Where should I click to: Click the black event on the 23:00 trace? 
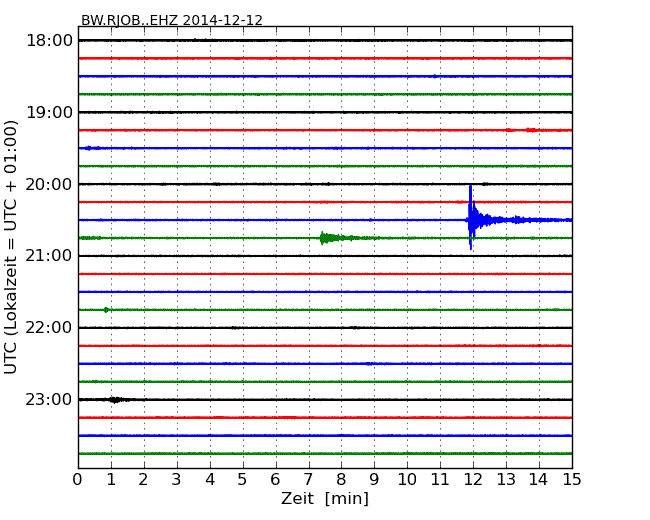coord(115,400)
